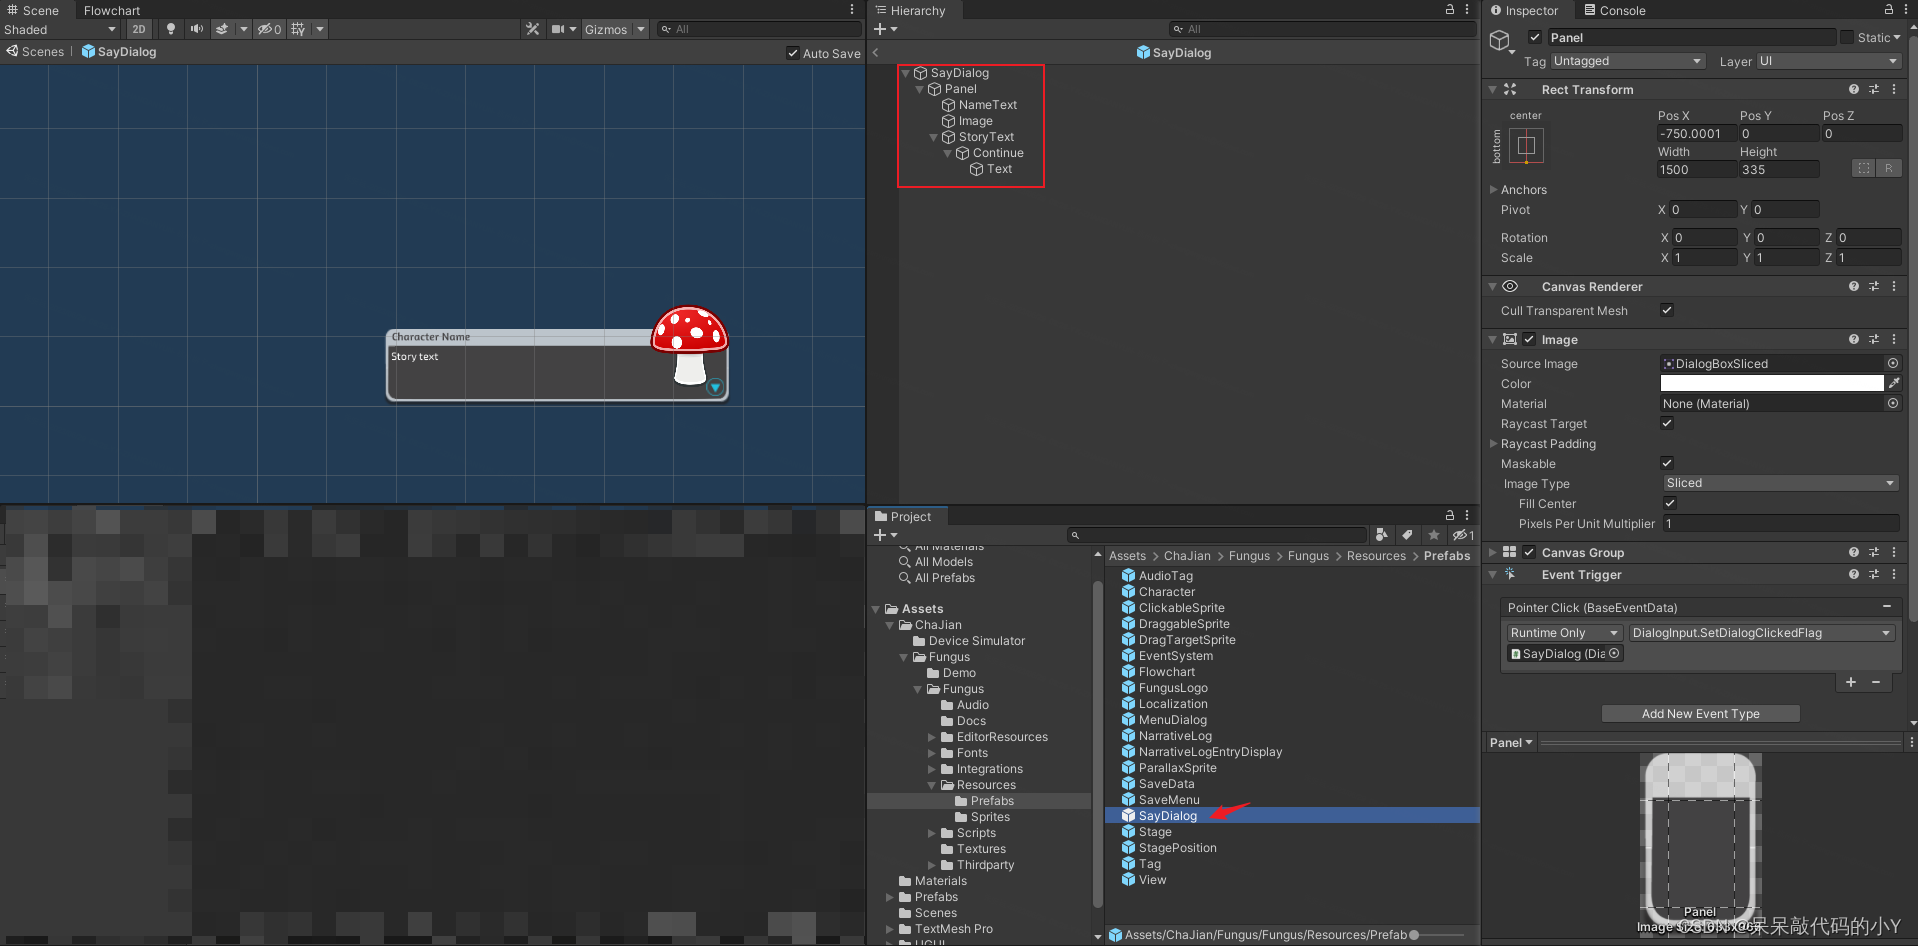Pick source image with object selector circle
1918x946 pixels.
pos(1893,363)
